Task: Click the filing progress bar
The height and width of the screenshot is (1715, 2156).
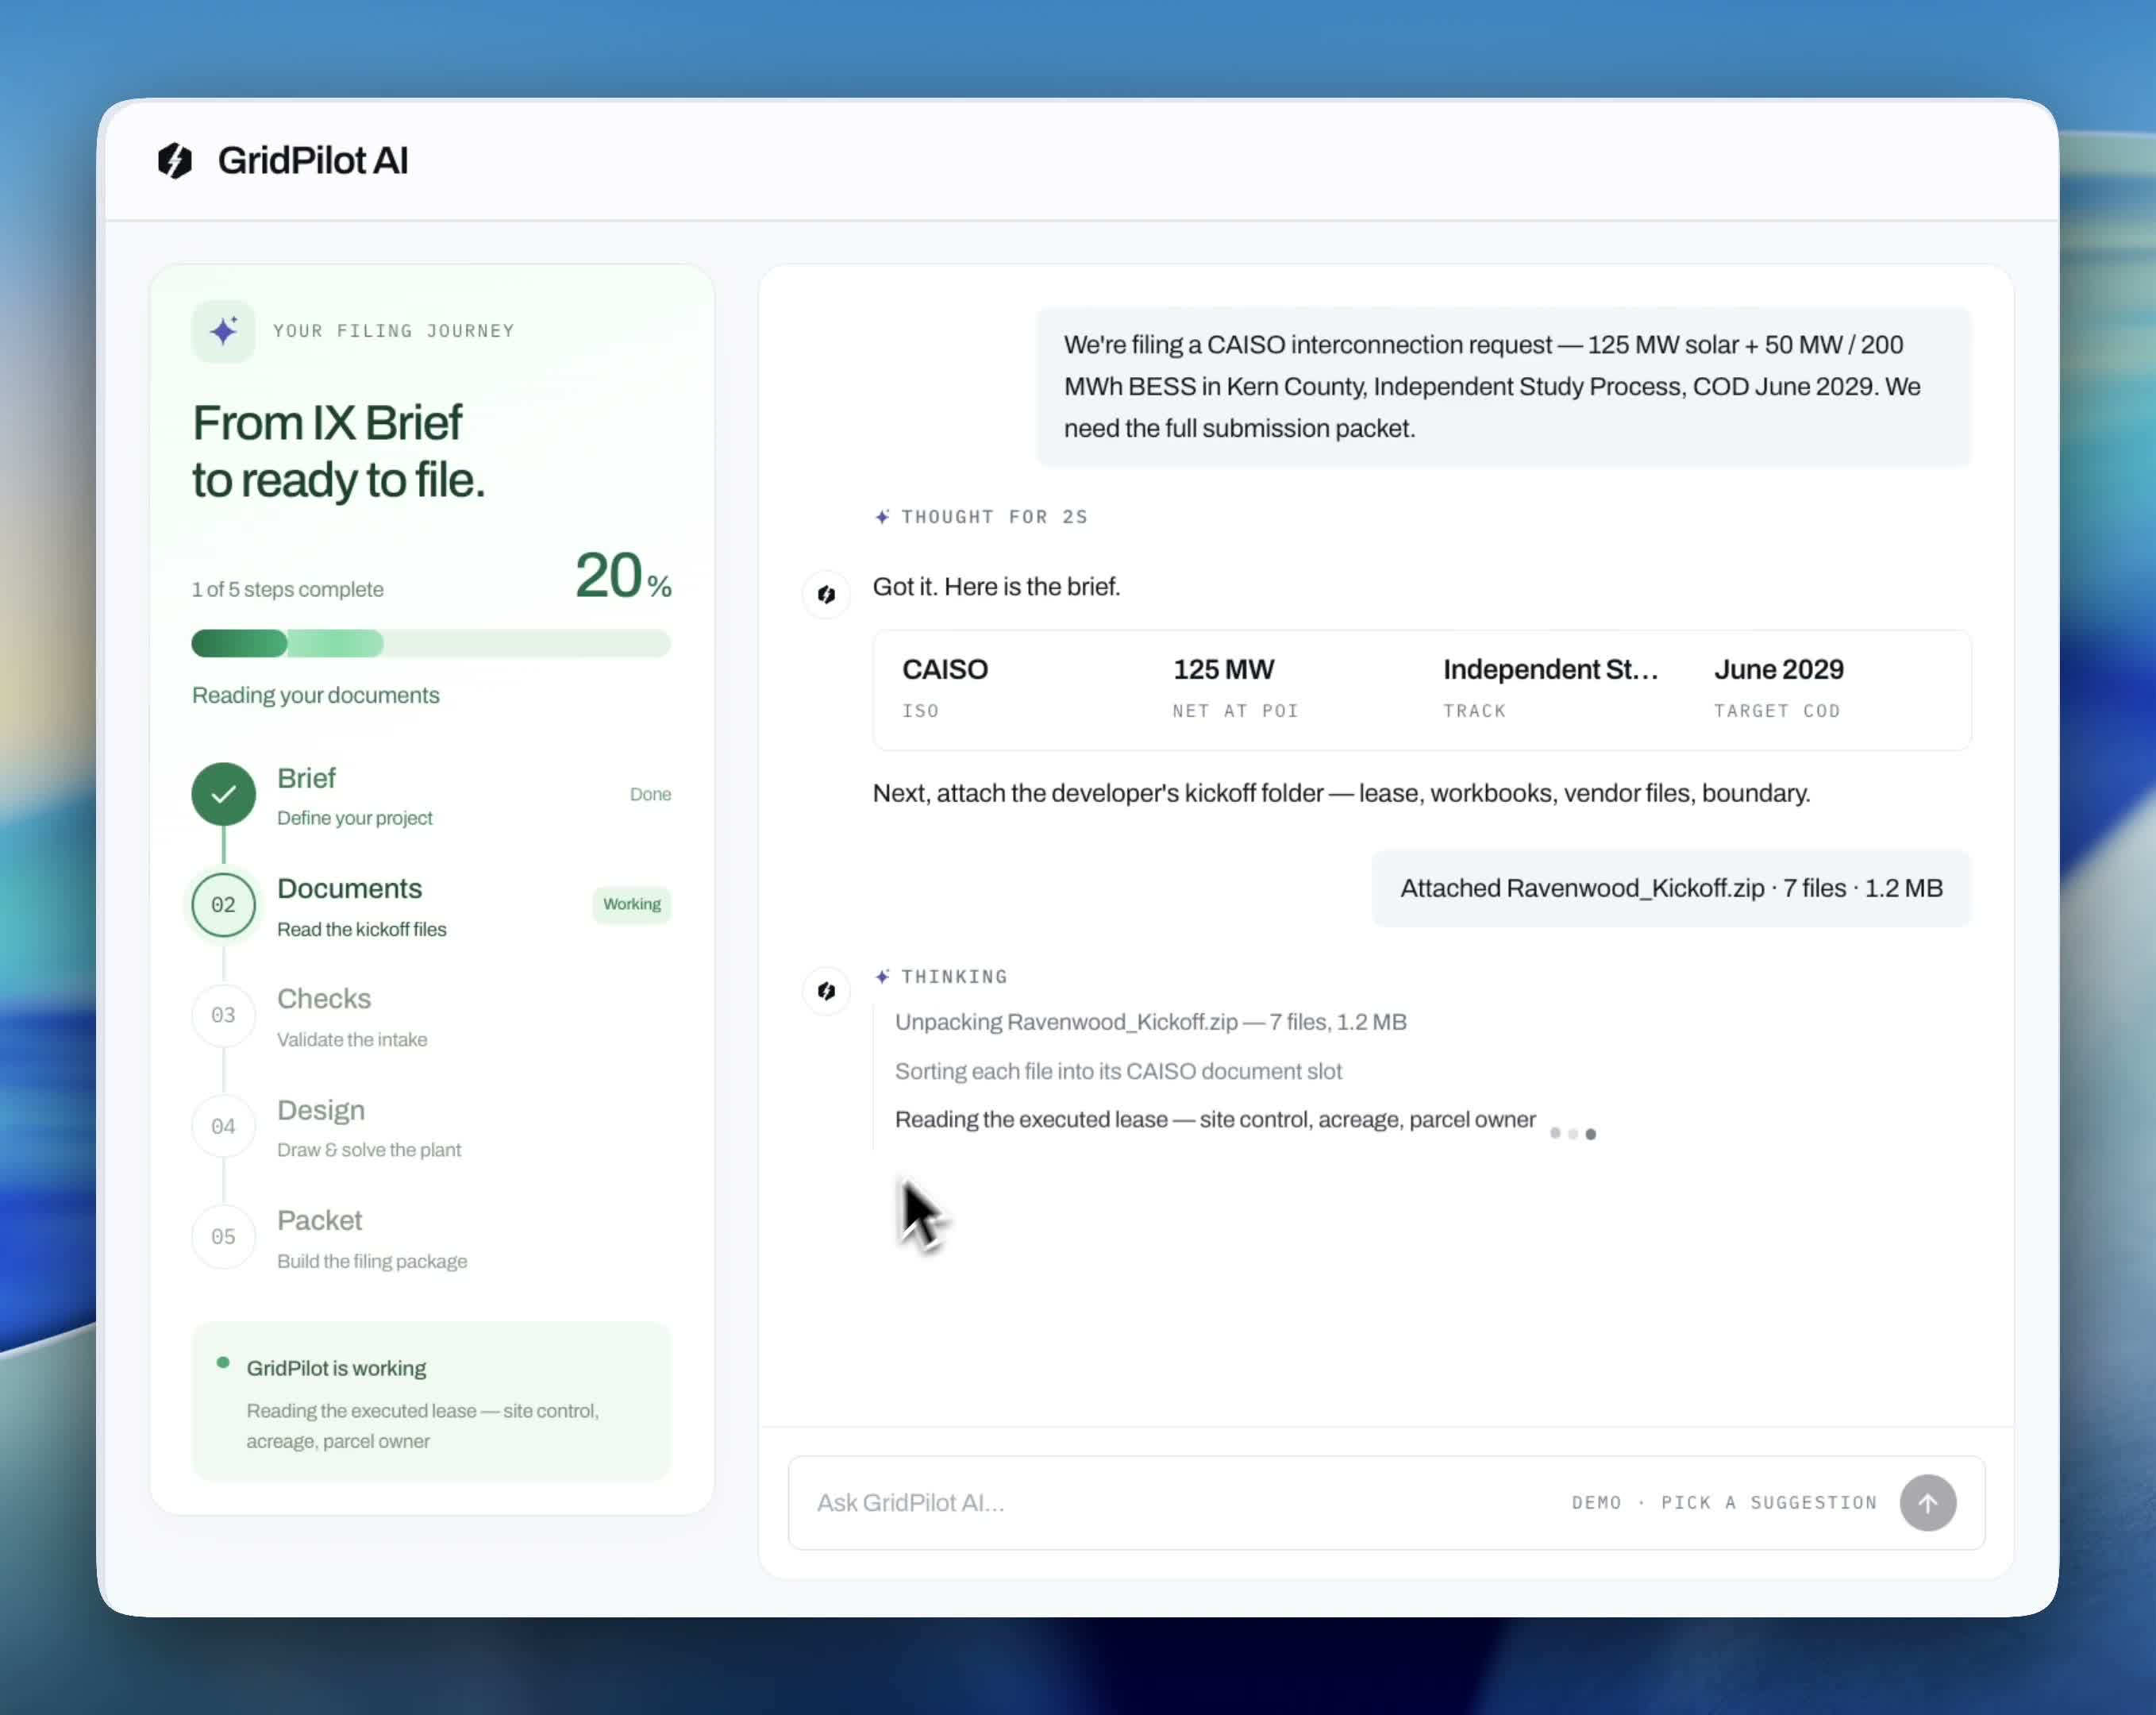Action: point(431,643)
